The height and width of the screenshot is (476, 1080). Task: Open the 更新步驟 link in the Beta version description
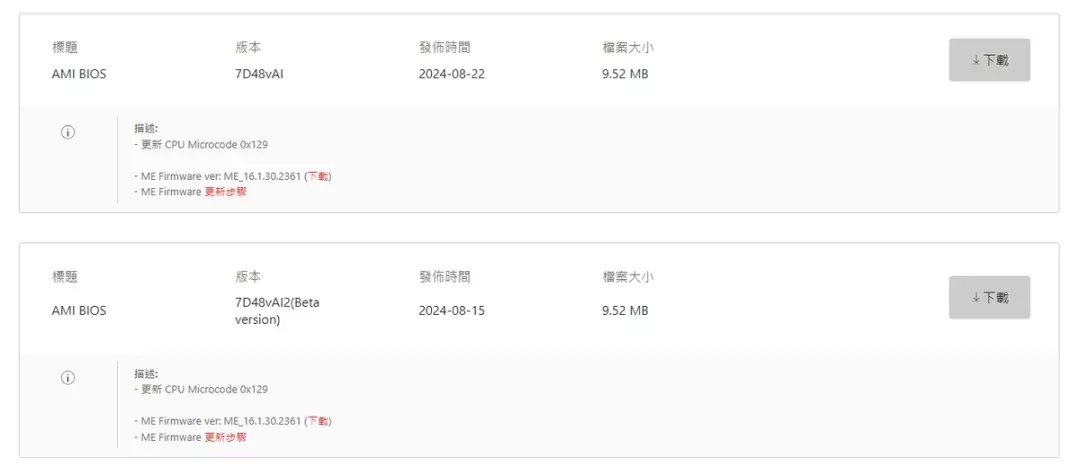(x=225, y=437)
